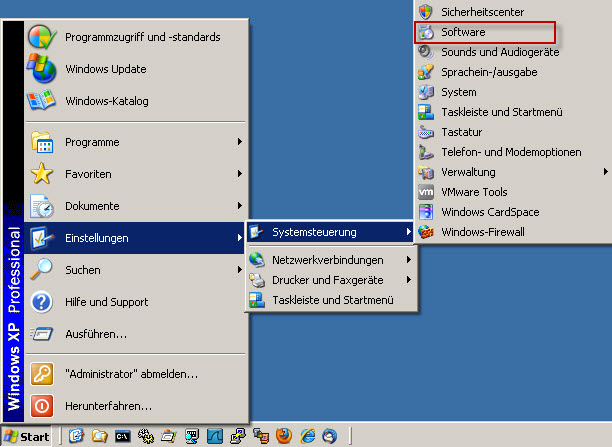Click the Windows Update globe icon
The height and width of the screenshot is (447, 612).
point(42,69)
